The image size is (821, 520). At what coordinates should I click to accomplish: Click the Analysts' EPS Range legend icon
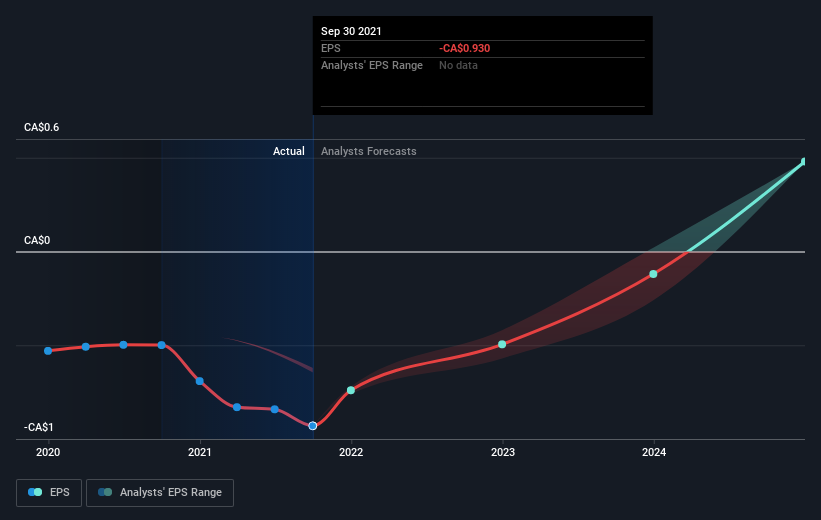point(105,492)
